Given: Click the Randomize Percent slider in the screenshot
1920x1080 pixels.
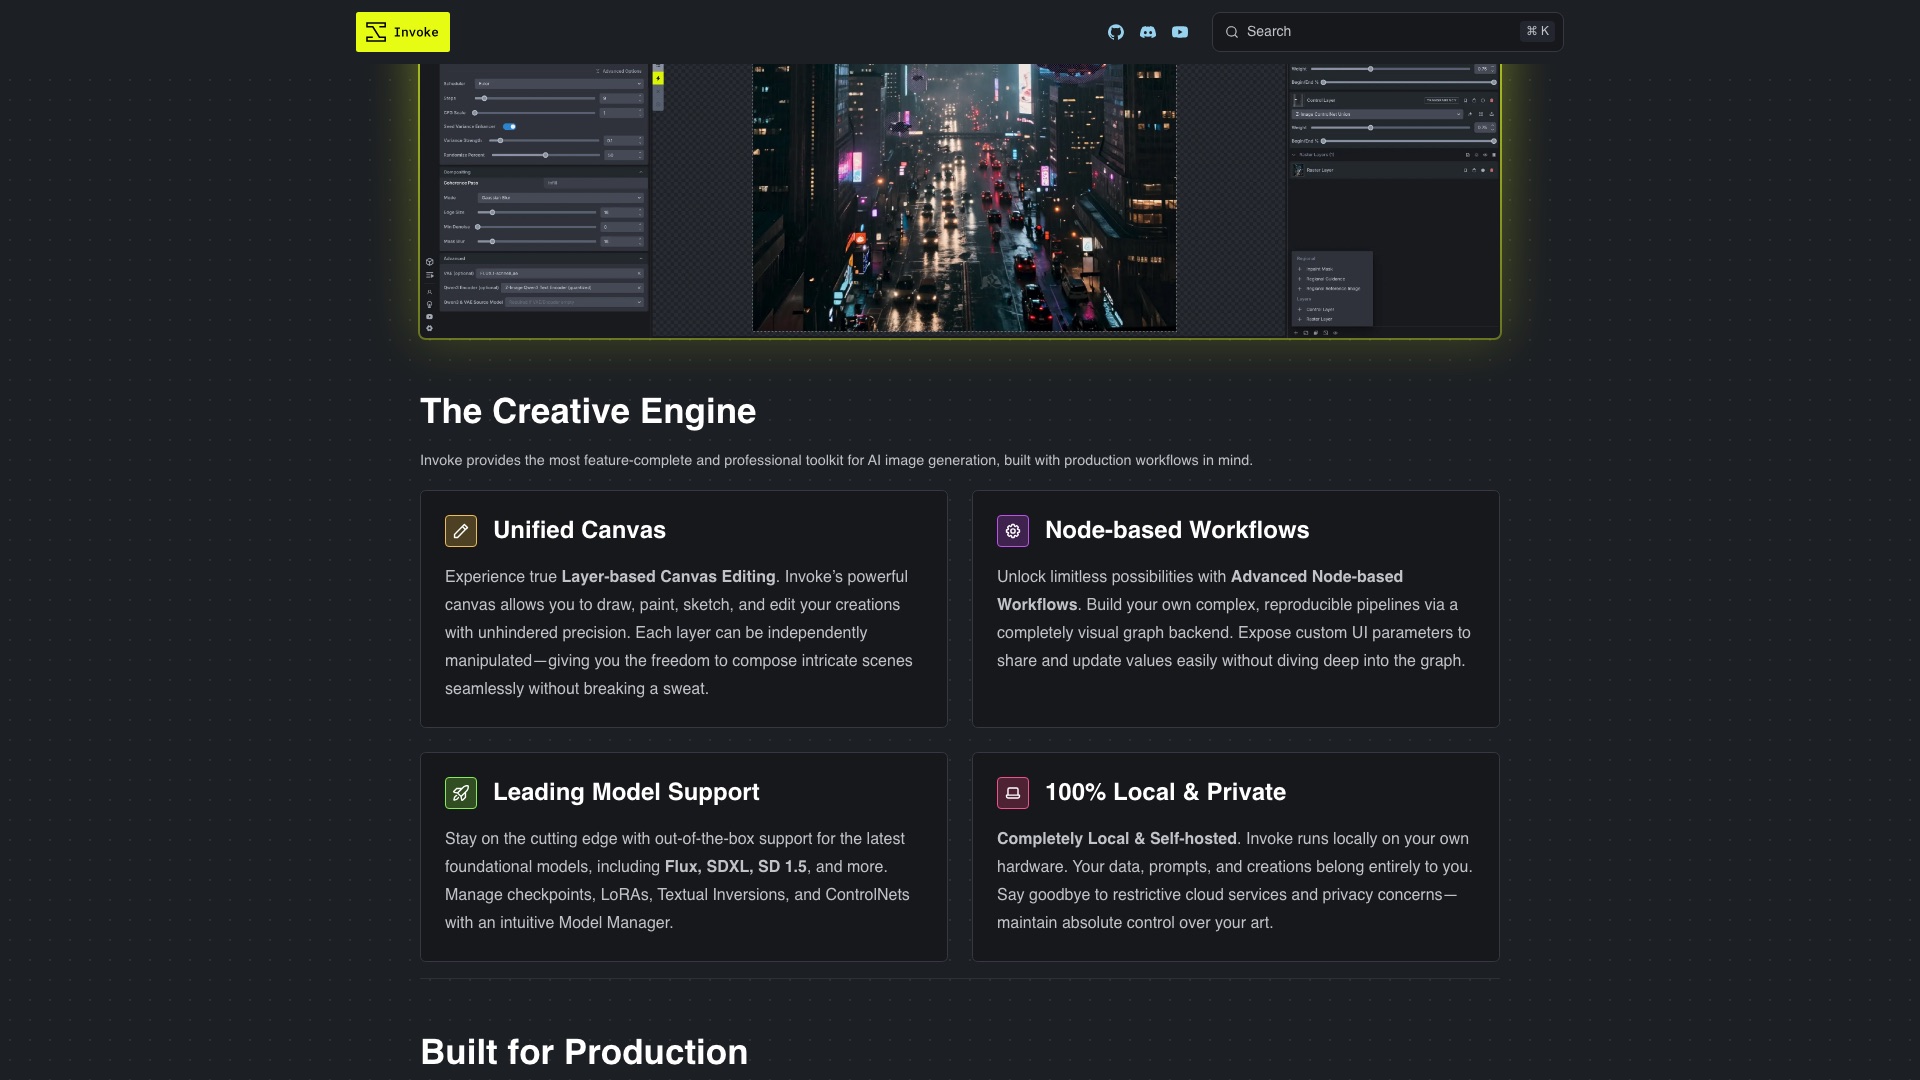Looking at the screenshot, I should point(546,155).
